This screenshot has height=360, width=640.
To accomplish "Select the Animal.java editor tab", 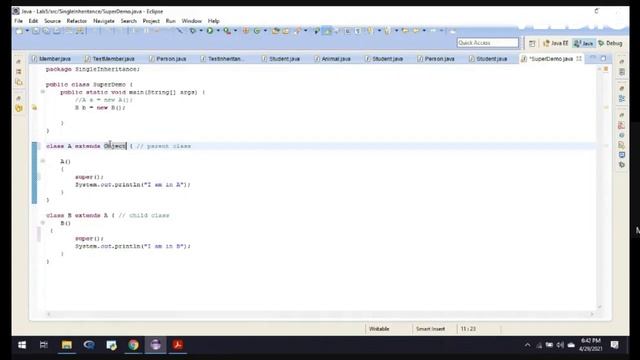I will point(333,59).
